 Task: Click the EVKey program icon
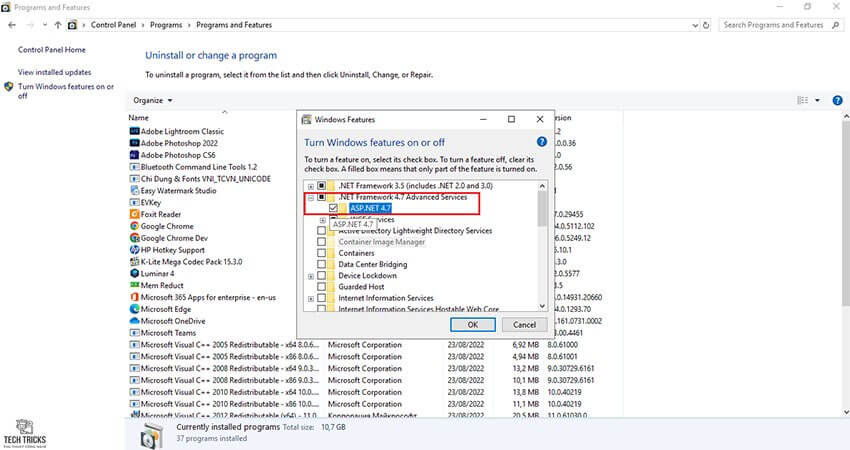[x=134, y=202]
